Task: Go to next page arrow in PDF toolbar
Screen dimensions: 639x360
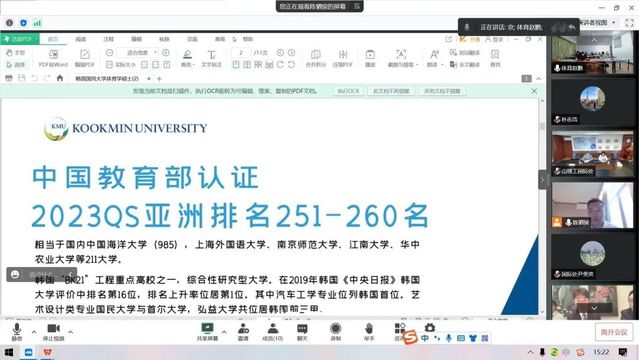Action: (291, 53)
